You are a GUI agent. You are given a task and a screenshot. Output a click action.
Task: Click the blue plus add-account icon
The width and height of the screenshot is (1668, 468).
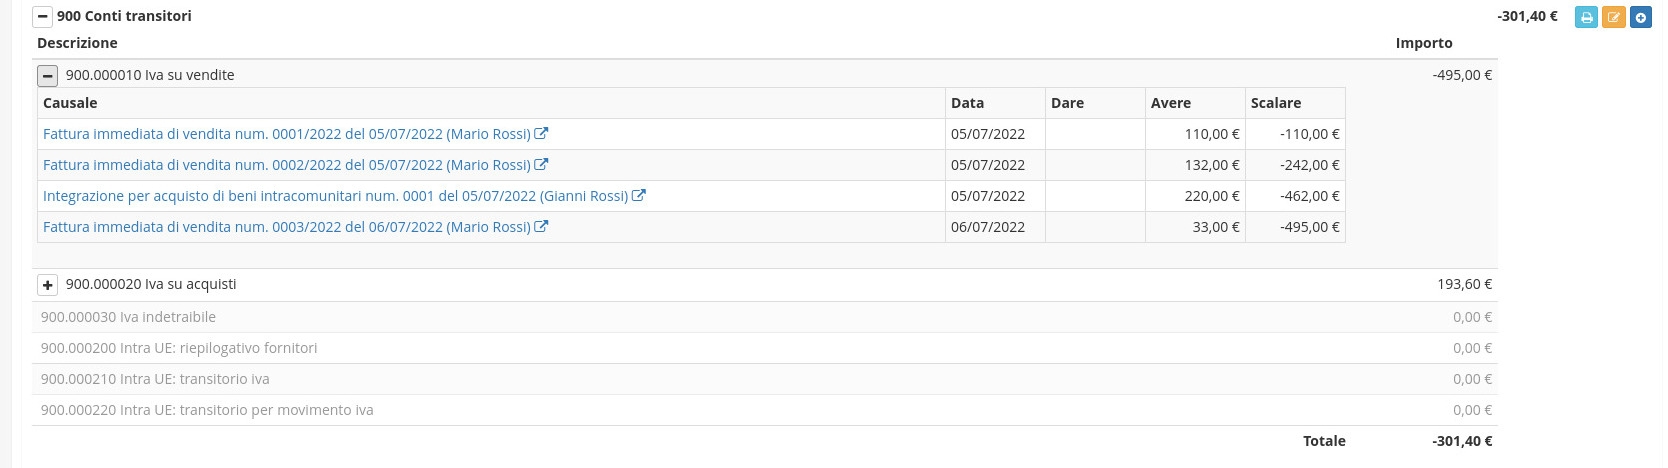coord(1640,17)
